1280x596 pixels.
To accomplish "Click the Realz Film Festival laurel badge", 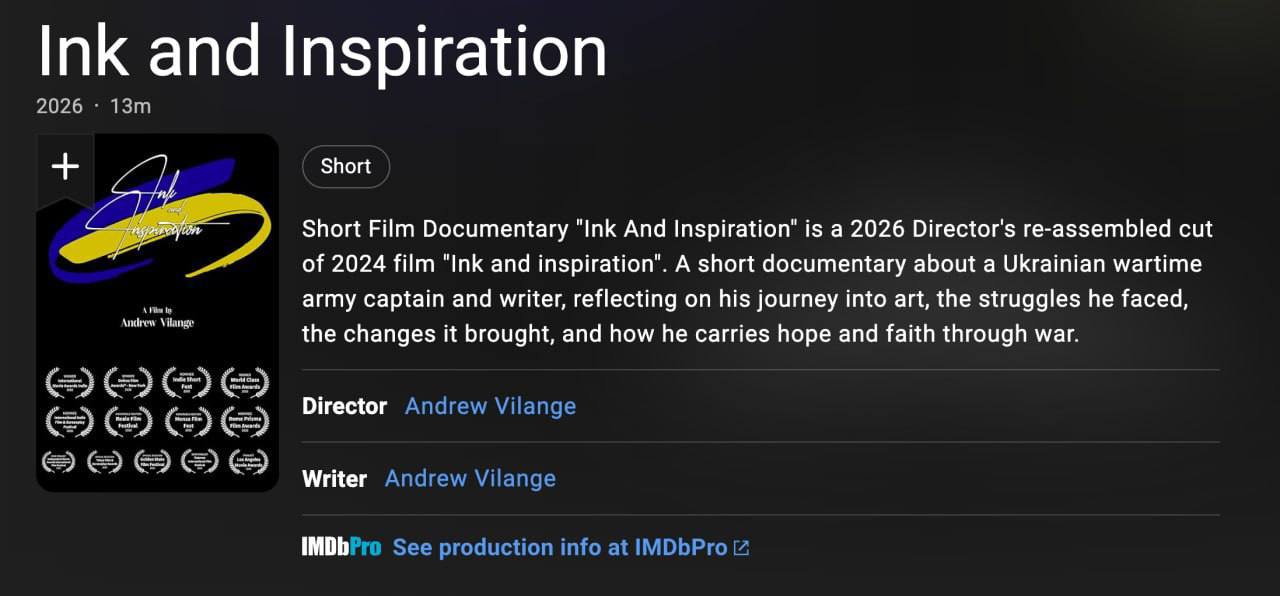I will pyautogui.click(x=128, y=422).
